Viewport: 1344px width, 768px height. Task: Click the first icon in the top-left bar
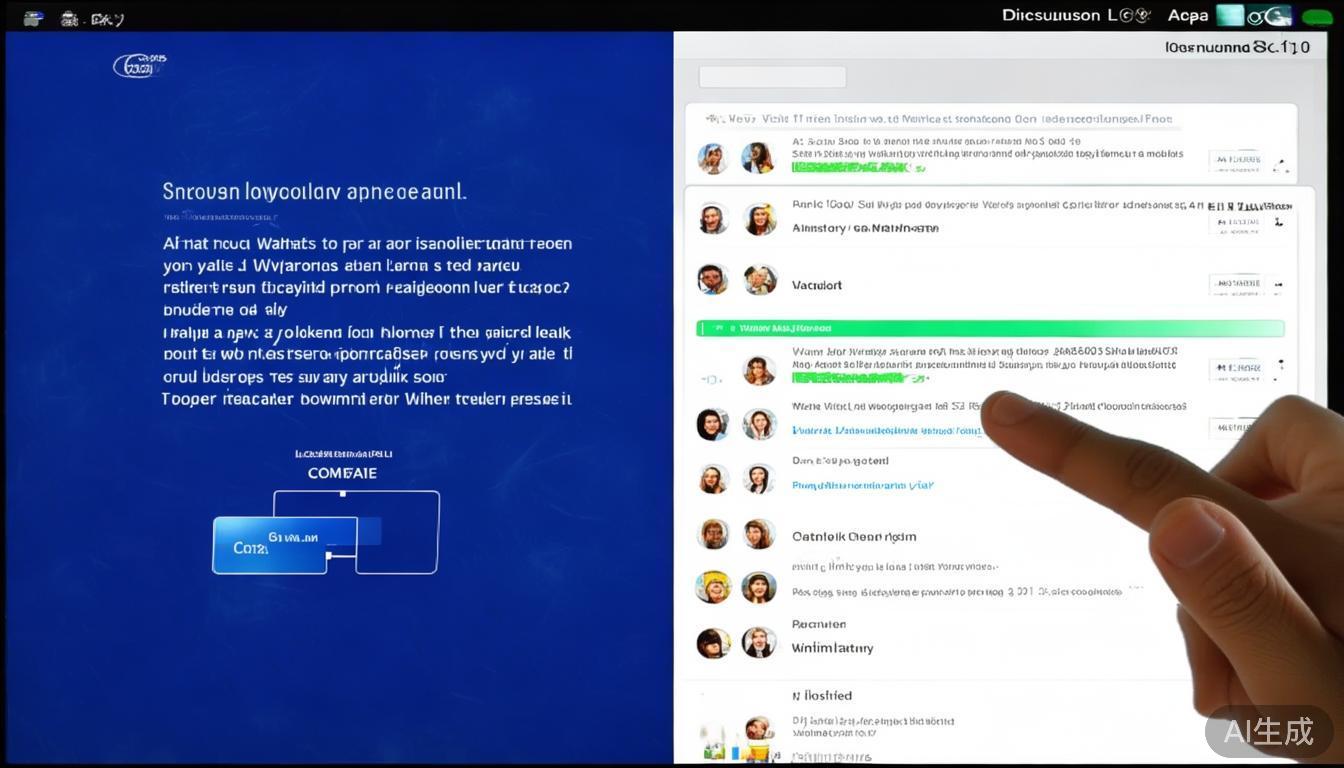tap(33, 18)
